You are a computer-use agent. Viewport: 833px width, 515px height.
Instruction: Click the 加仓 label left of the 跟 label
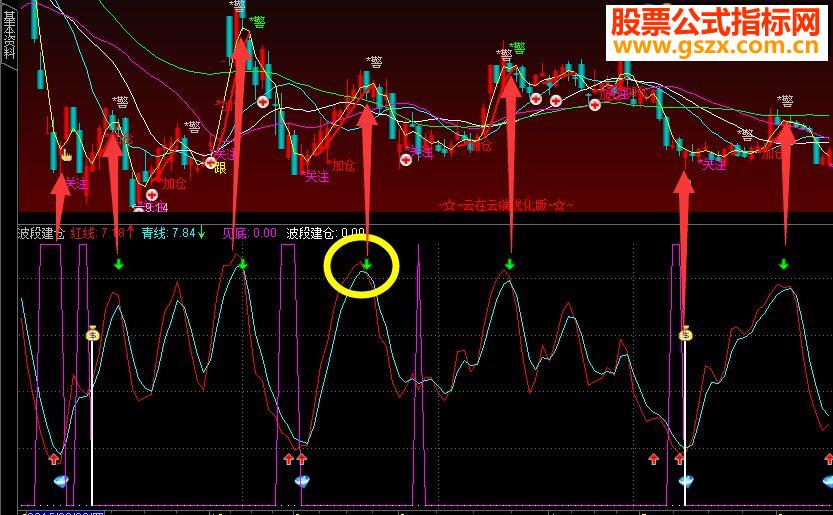(173, 184)
